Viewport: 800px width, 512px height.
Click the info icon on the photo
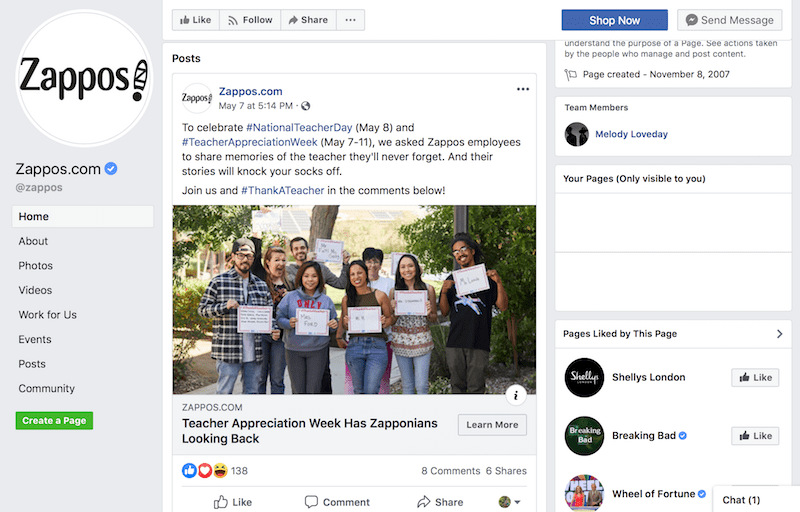516,395
